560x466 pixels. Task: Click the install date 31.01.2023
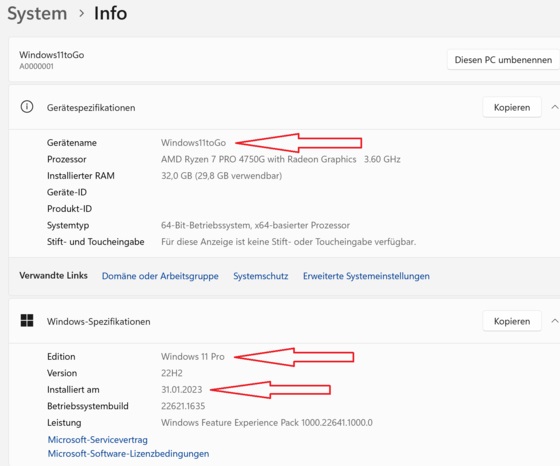pyautogui.click(x=181, y=390)
